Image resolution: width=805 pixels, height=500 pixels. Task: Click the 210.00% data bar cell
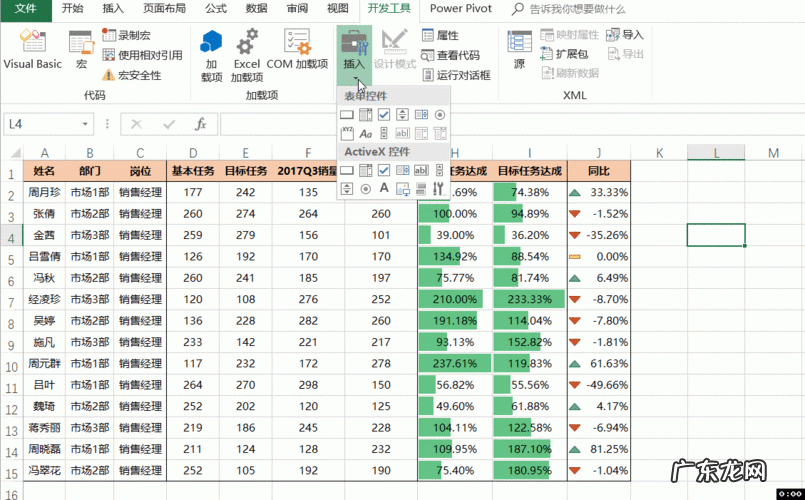[x=455, y=299]
